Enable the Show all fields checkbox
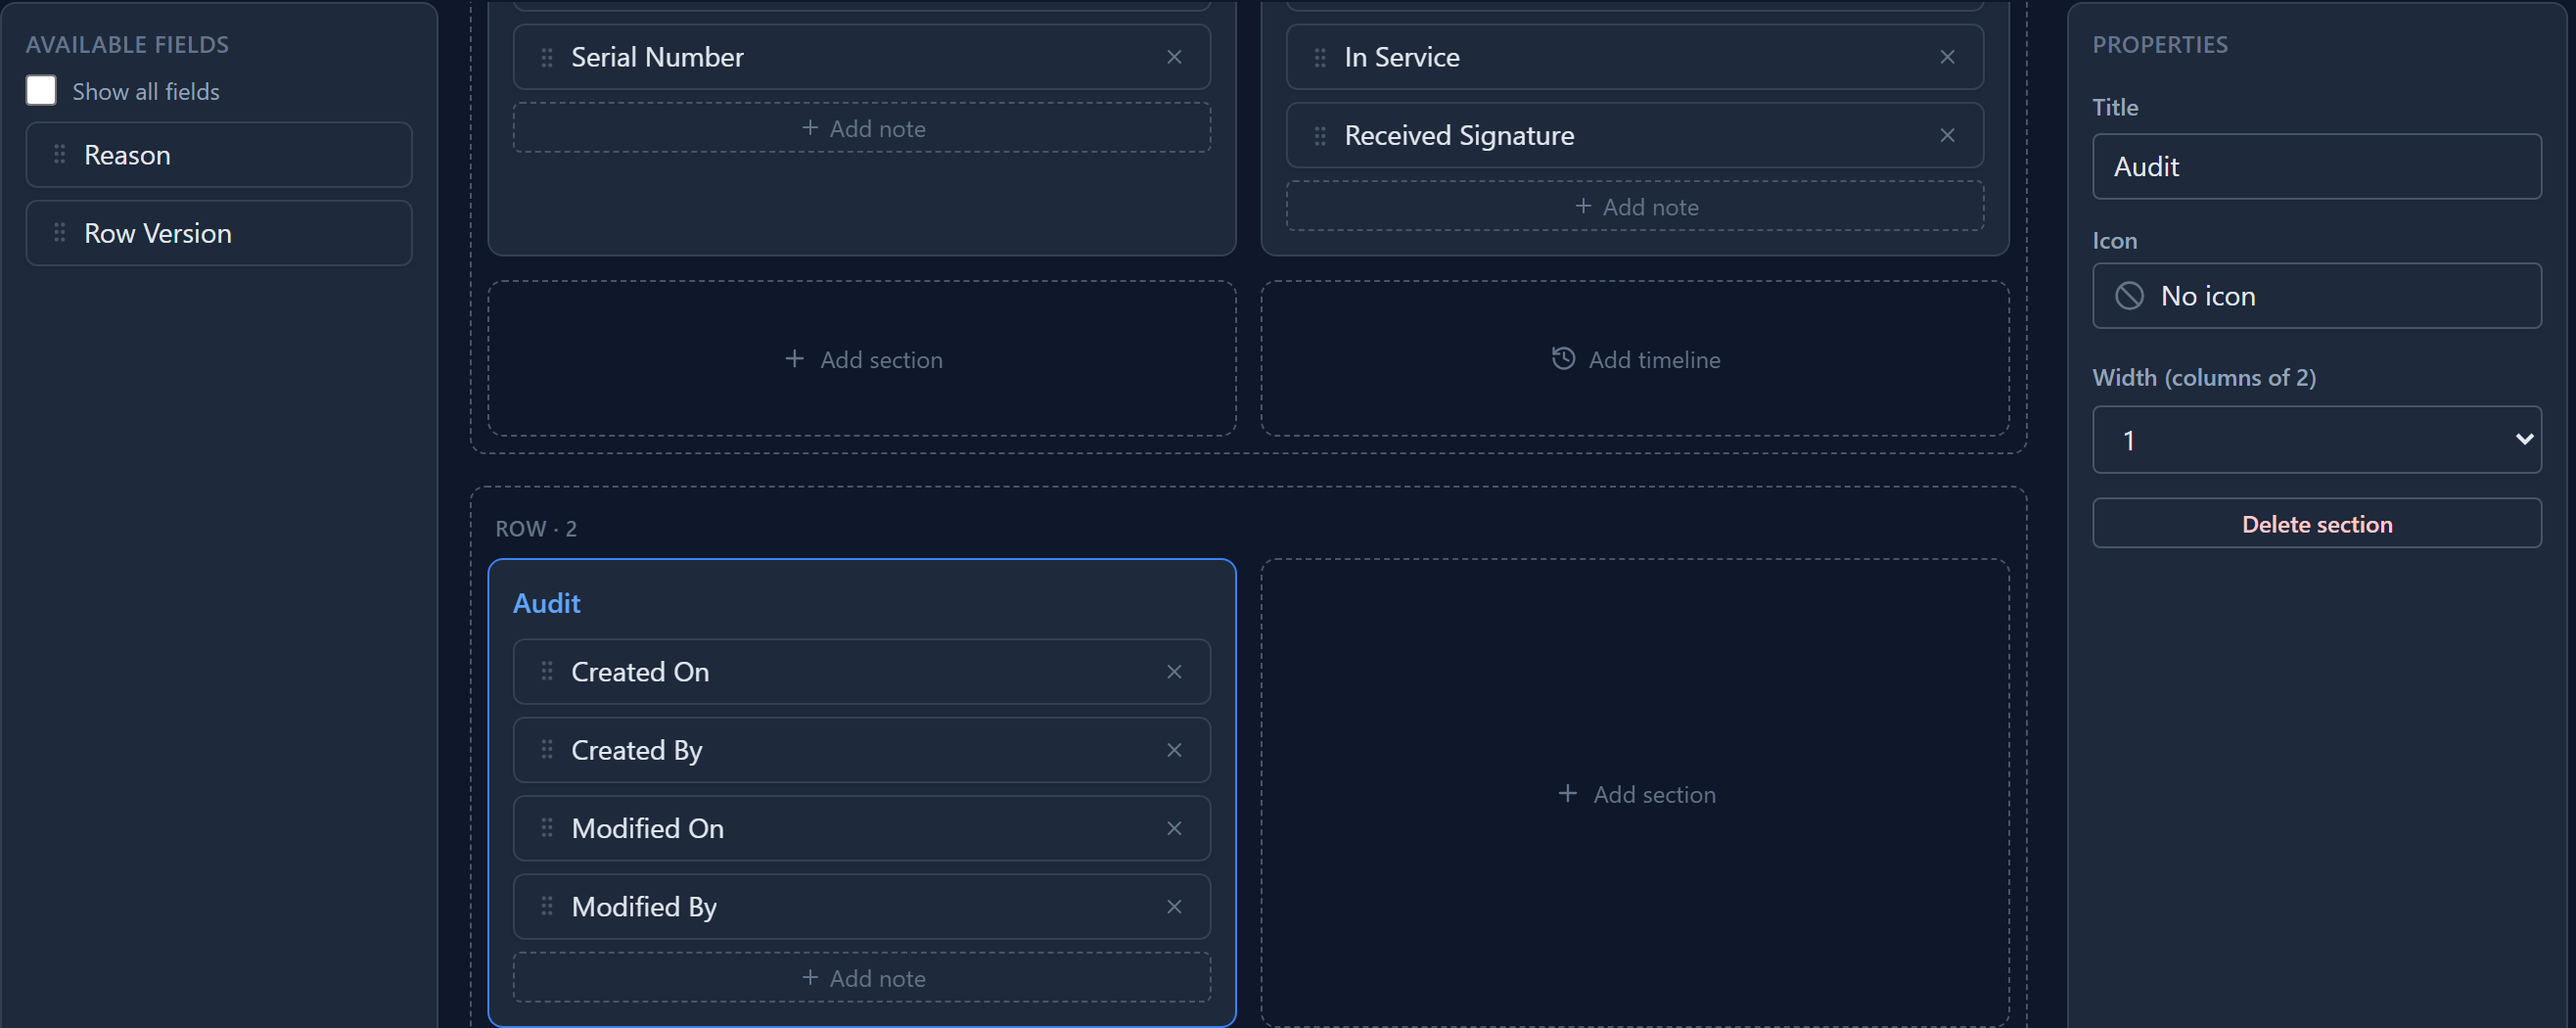2576x1028 pixels. click(41, 90)
